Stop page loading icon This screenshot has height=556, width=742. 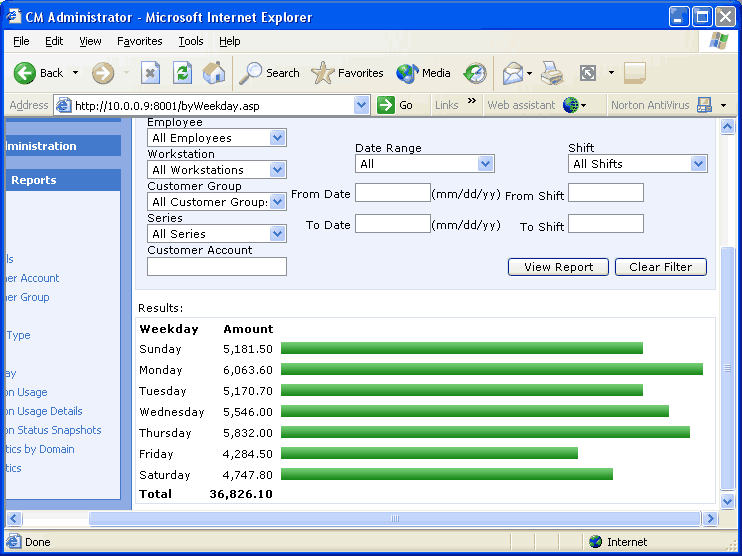point(150,73)
